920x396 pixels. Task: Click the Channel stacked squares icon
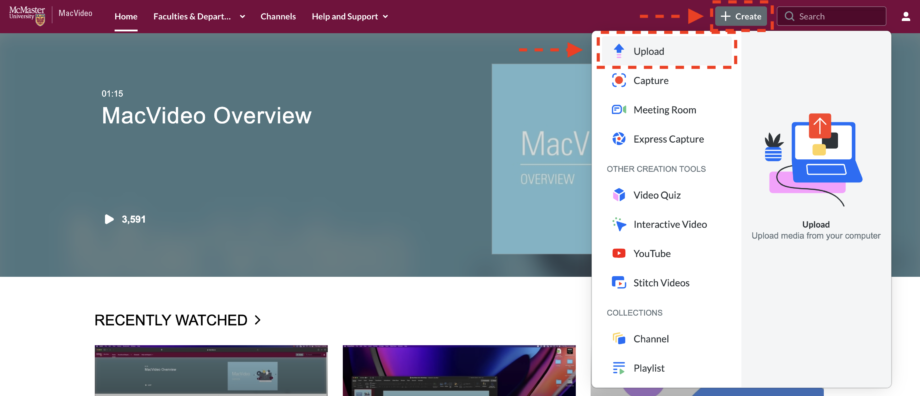pyautogui.click(x=618, y=339)
